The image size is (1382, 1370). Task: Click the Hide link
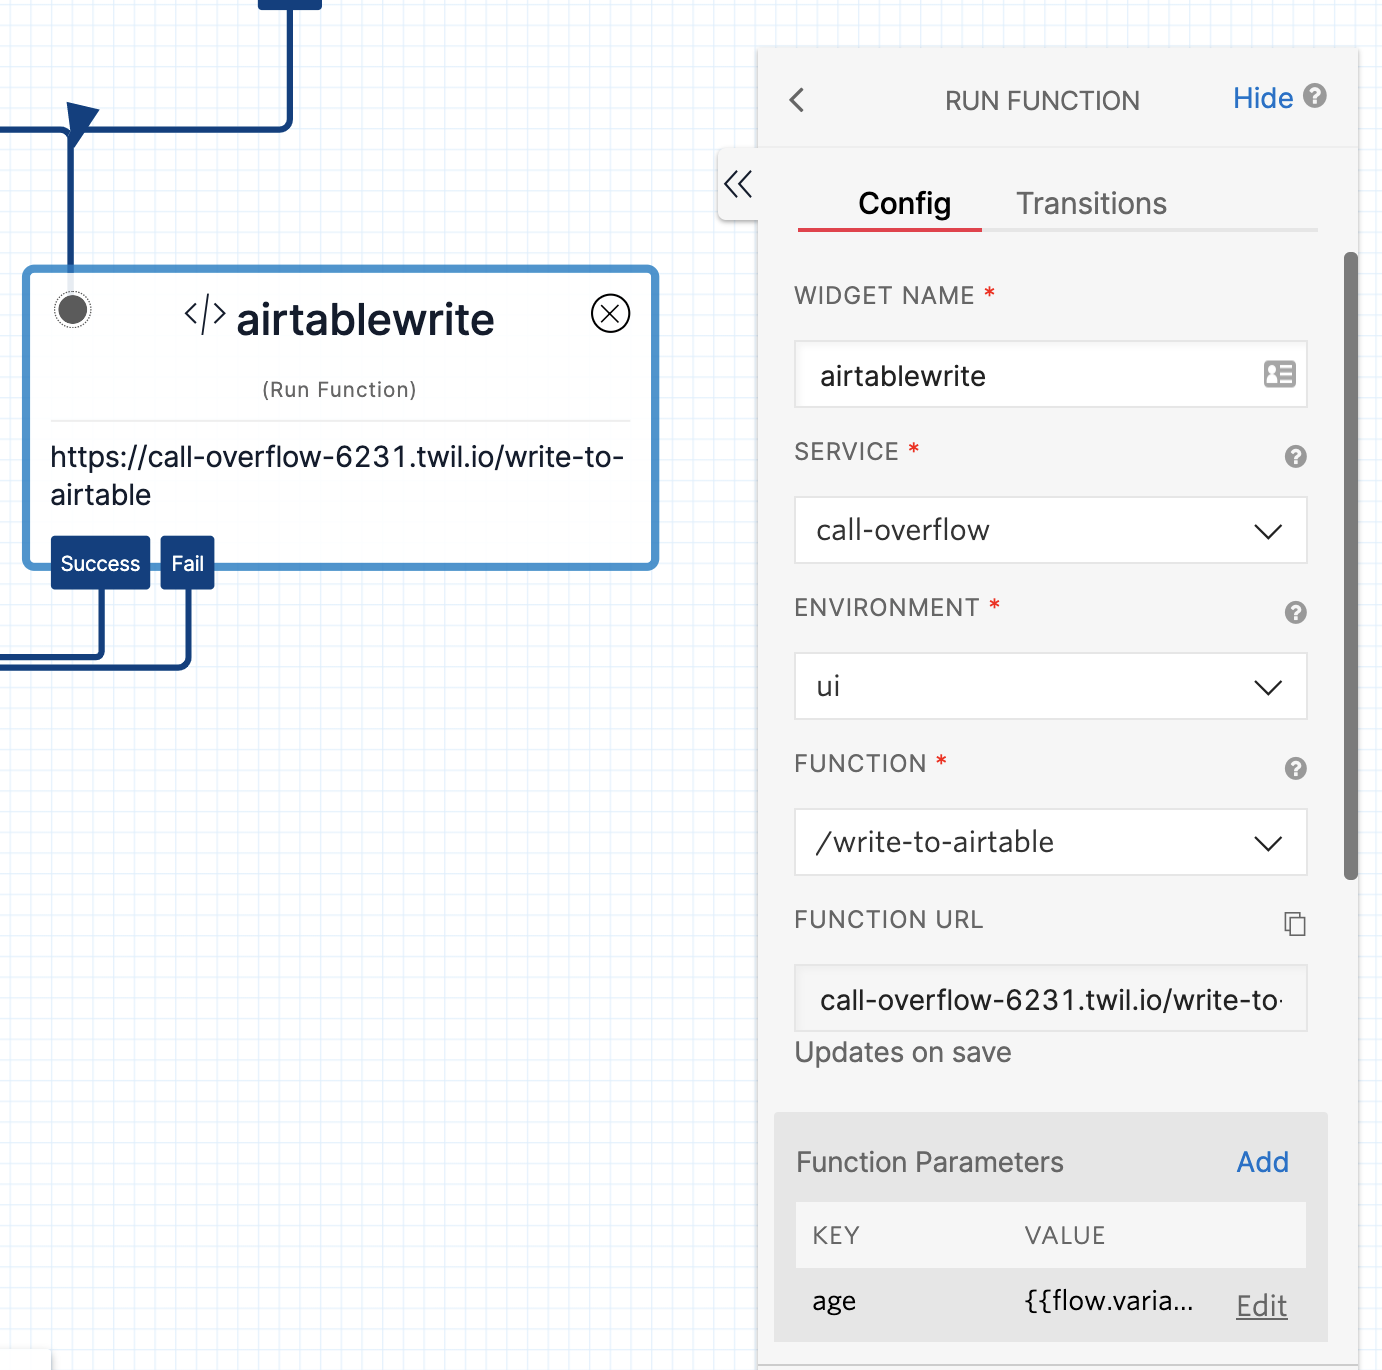point(1263,98)
